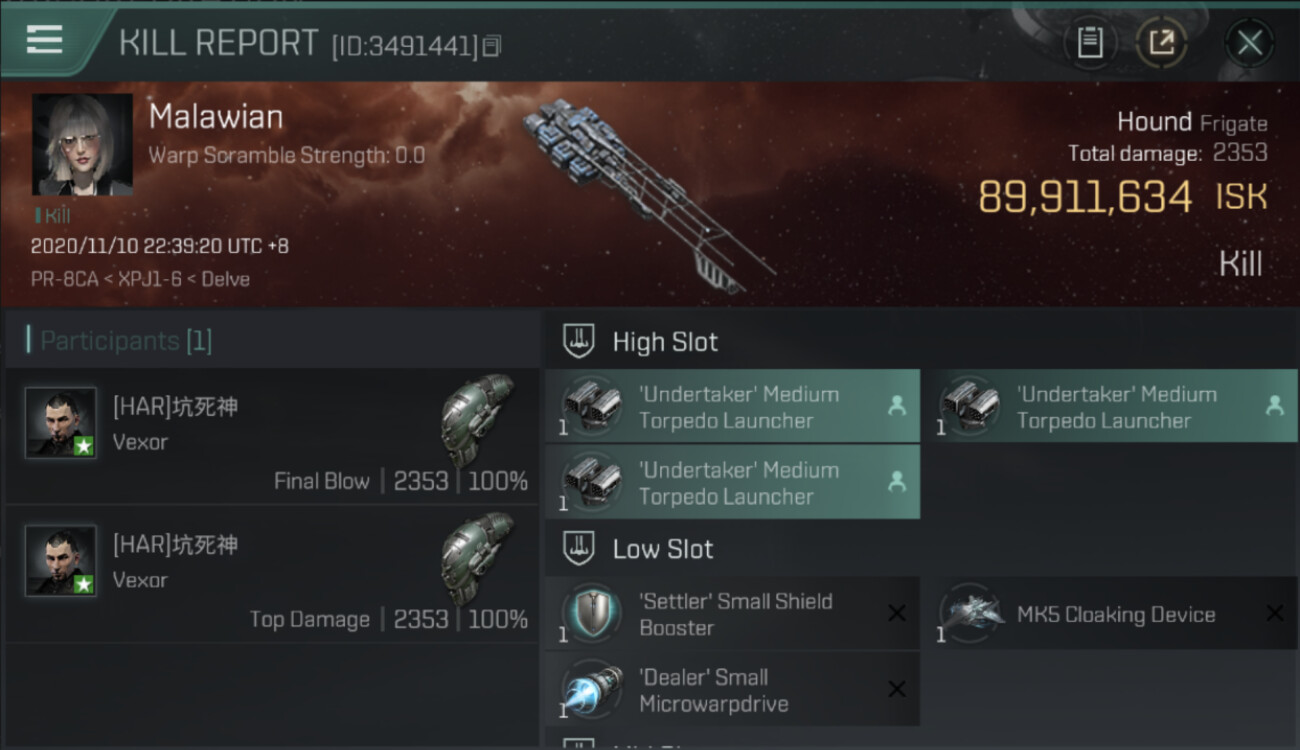1300x750 pixels.
Task: Open the hamburger menu beside Kill Report
Action: pyautogui.click(x=44, y=40)
